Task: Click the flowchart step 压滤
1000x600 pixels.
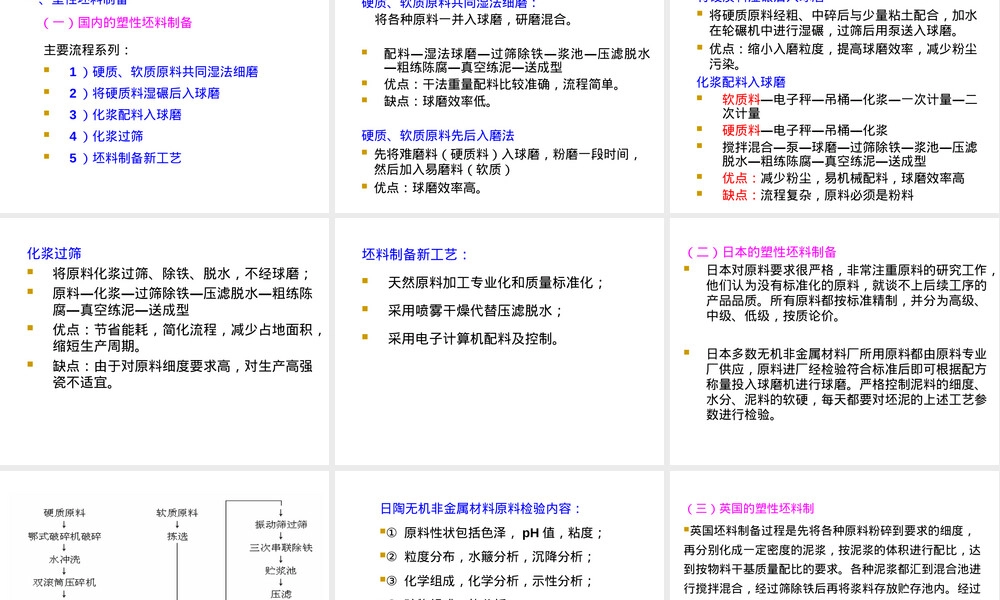Action: point(281,594)
